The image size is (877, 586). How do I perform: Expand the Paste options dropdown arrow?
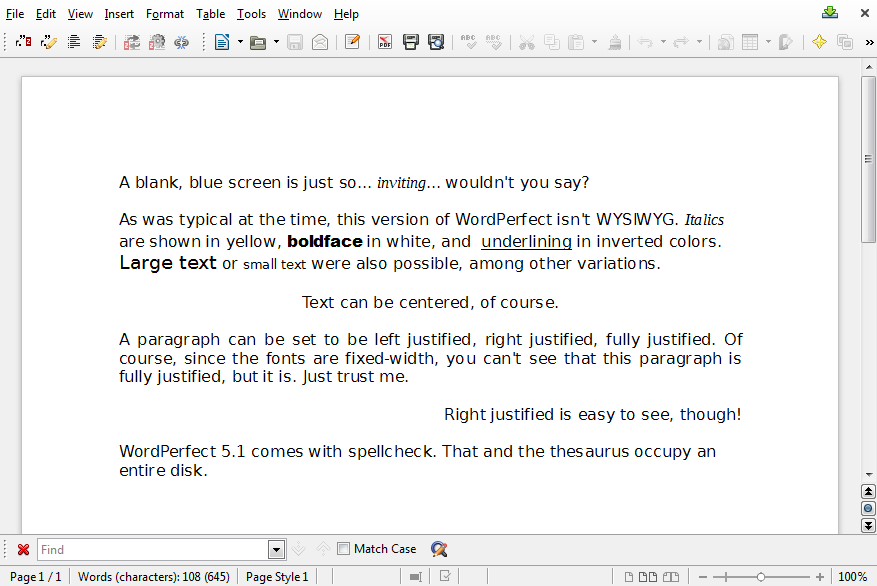[594, 42]
